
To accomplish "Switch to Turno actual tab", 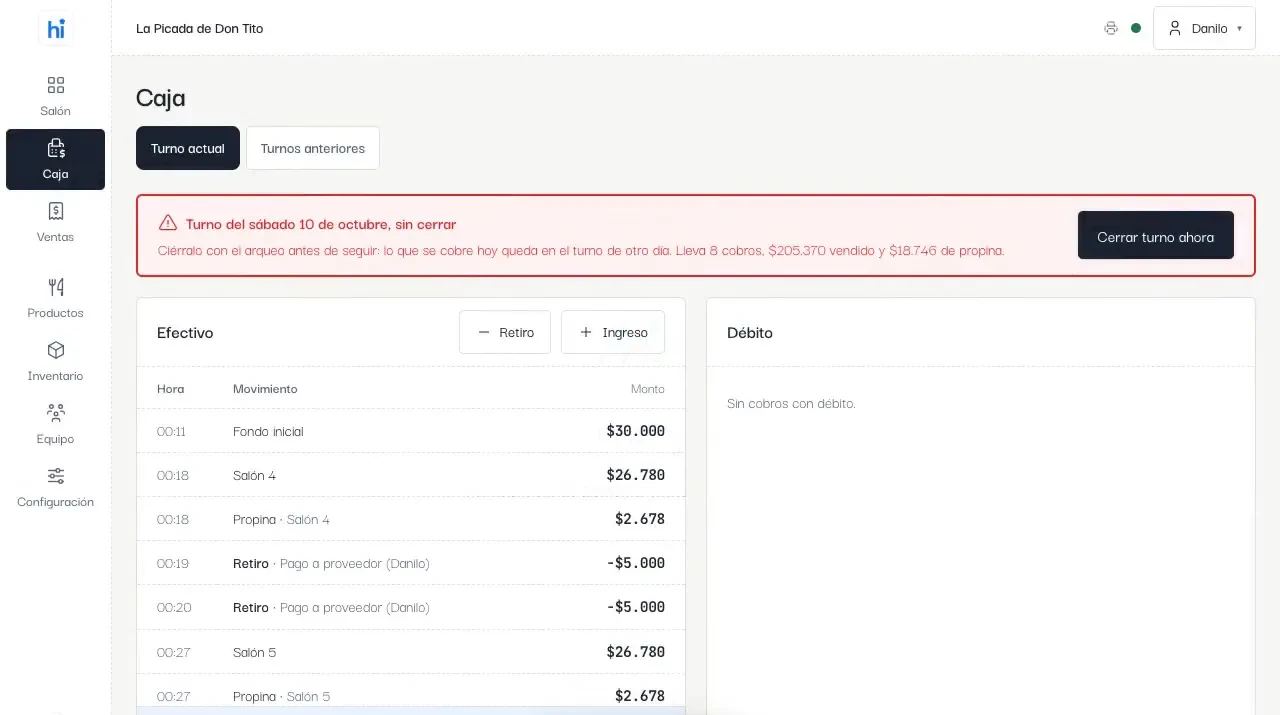I will click(x=188, y=148).
